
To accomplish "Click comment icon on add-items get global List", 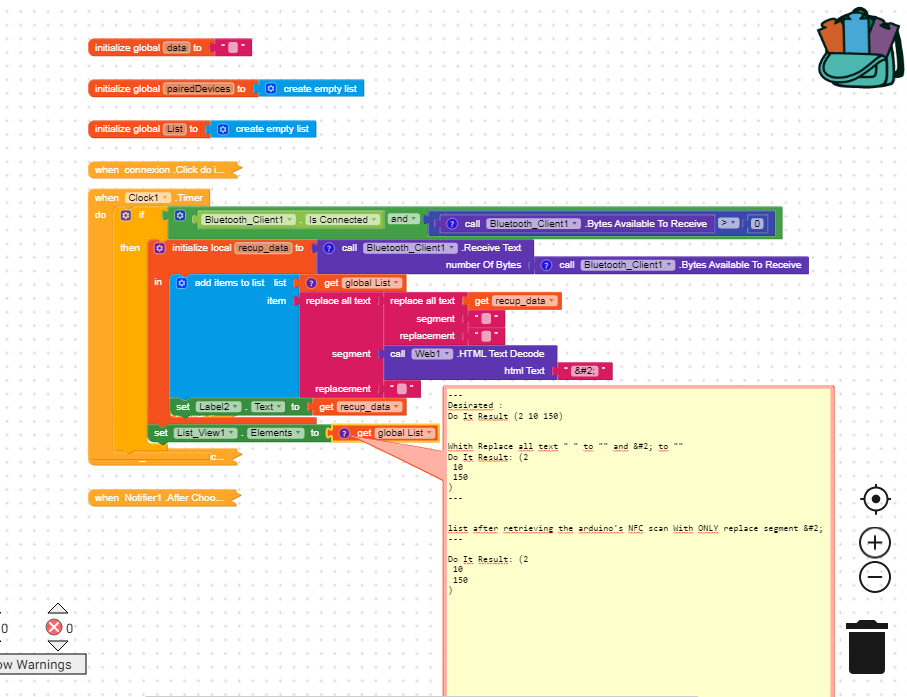I will point(311,283).
